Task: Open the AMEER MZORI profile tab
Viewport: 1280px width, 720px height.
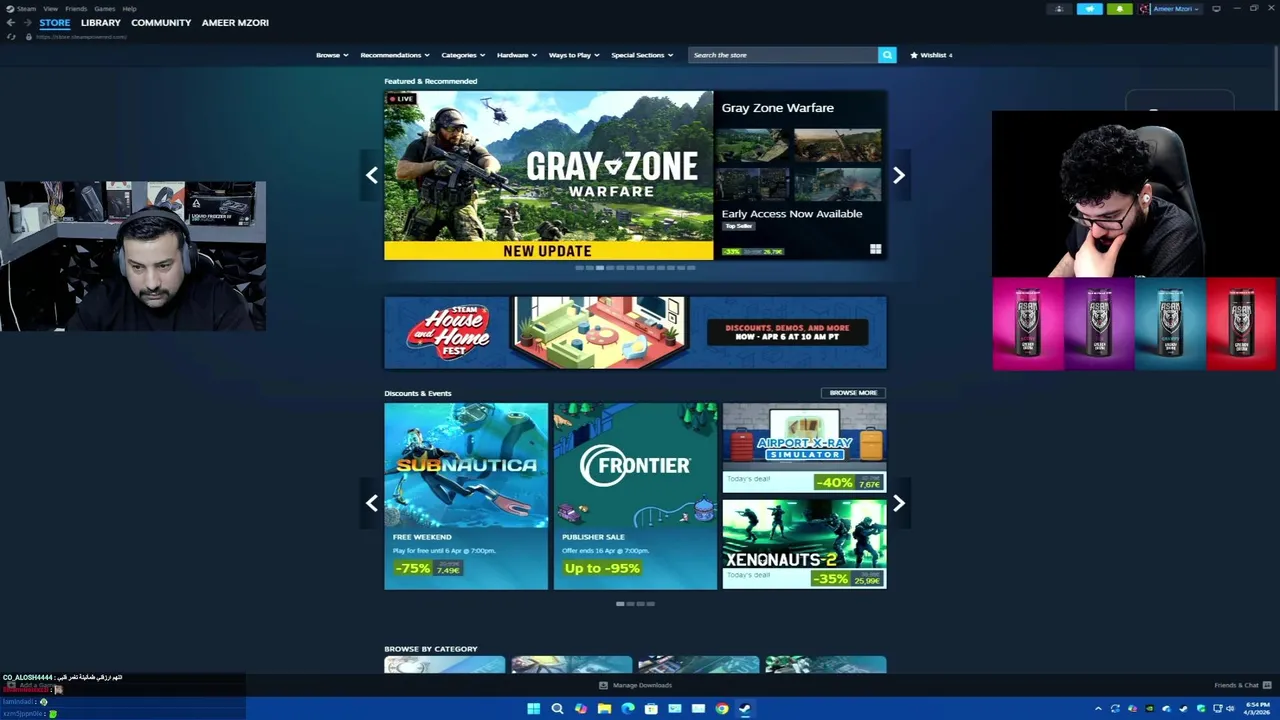Action: pyautogui.click(x=235, y=22)
